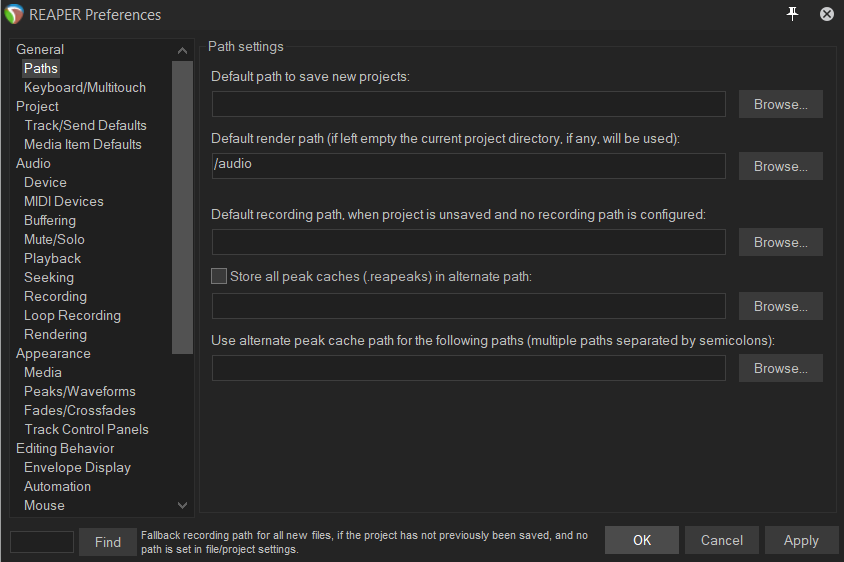Image resolution: width=844 pixels, height=562 pixels.
Task: Confirm settings with OK
Action: 642,540
